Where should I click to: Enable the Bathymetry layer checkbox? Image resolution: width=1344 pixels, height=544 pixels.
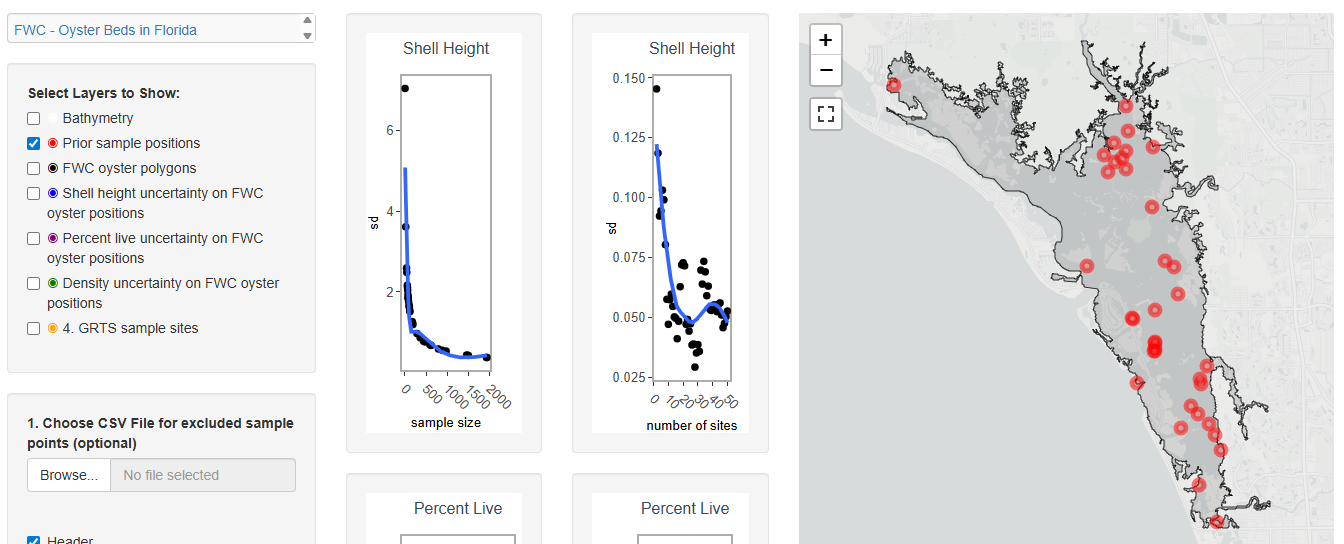[x=34, y=118]
